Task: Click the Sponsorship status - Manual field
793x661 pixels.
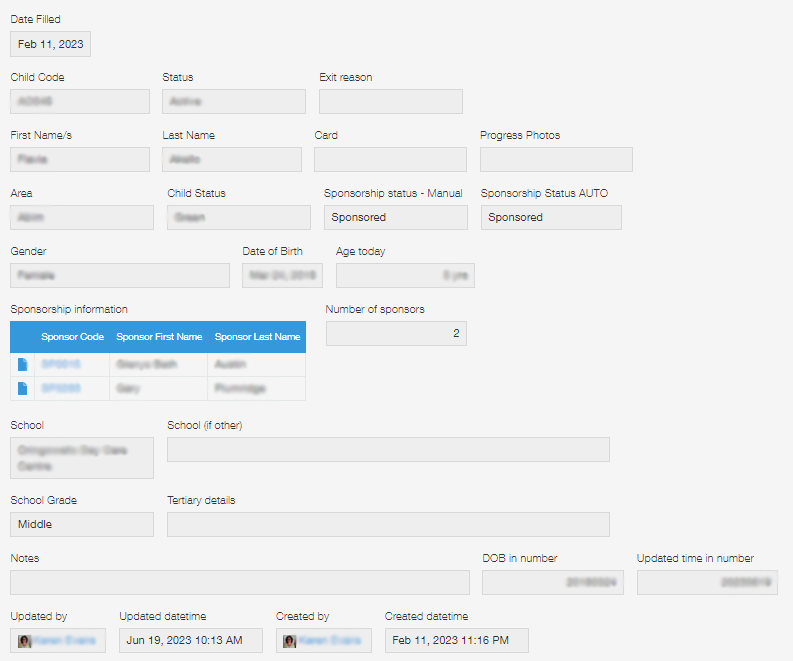Action: coord(395,217)
